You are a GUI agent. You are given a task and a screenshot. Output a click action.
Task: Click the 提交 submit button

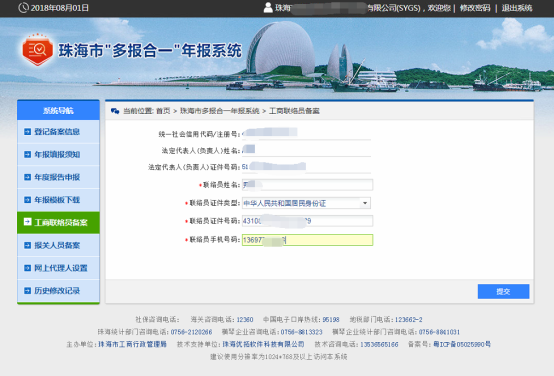[503, 292]
